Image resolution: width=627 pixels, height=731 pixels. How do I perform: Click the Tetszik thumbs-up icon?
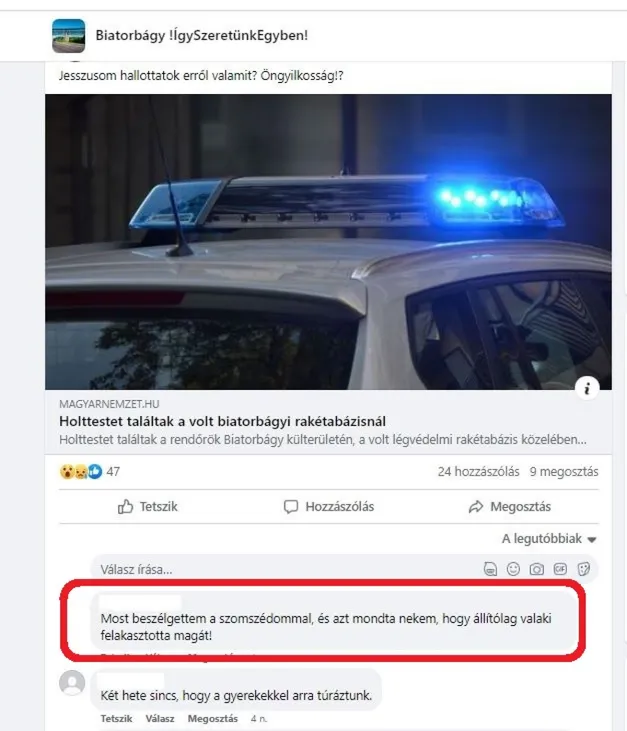pos(125,506)
